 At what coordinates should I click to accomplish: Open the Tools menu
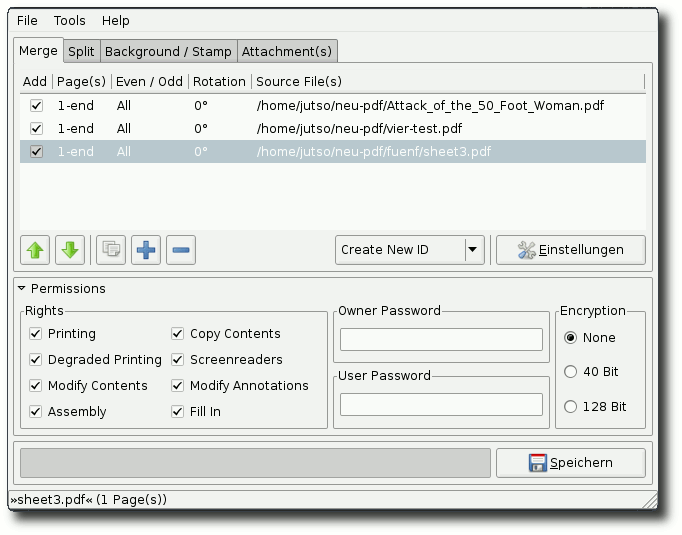pos(70,20)
